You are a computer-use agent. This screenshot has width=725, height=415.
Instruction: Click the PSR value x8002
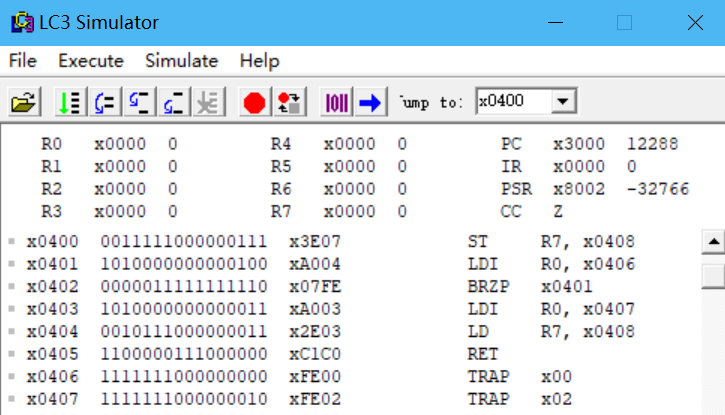(579, 189)
